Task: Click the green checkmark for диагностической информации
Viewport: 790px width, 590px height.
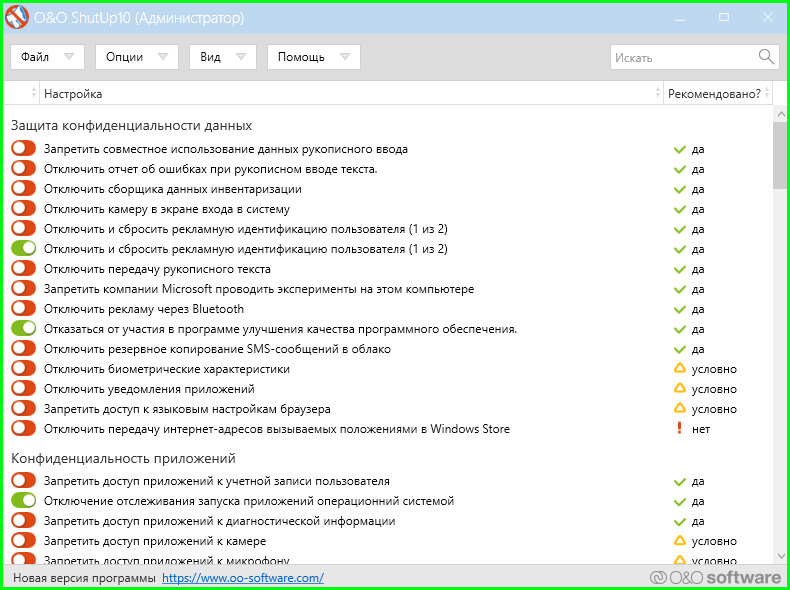Action: tap(680, 521)
